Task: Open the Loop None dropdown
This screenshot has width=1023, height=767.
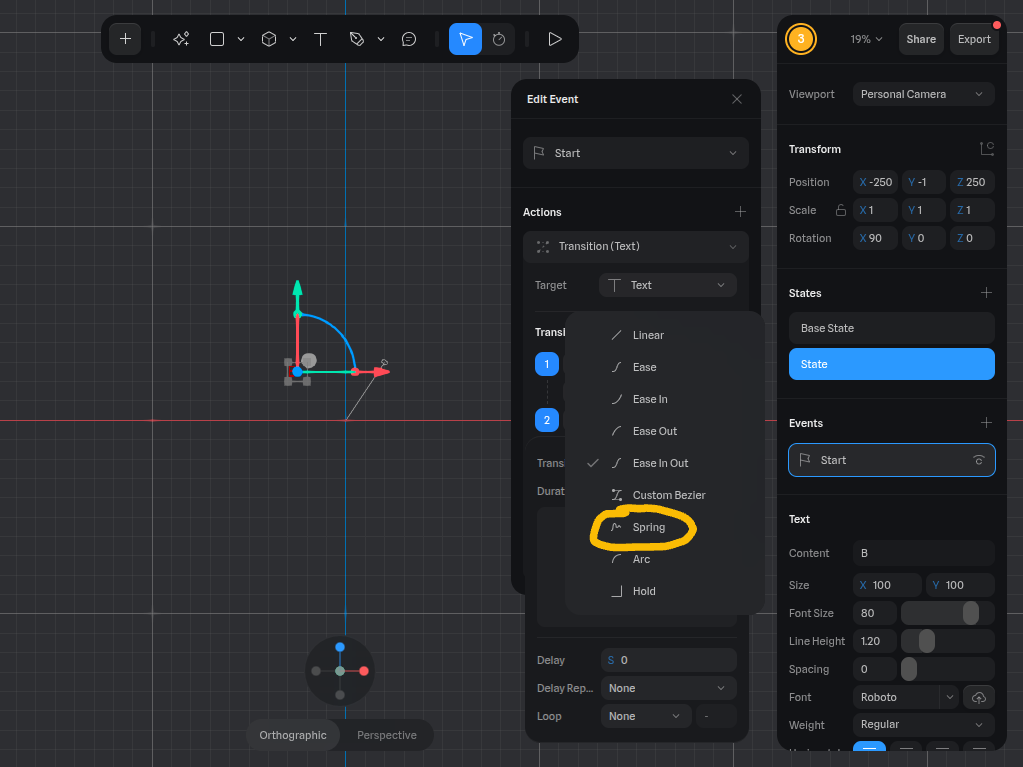Action: [x=645, y=716]
